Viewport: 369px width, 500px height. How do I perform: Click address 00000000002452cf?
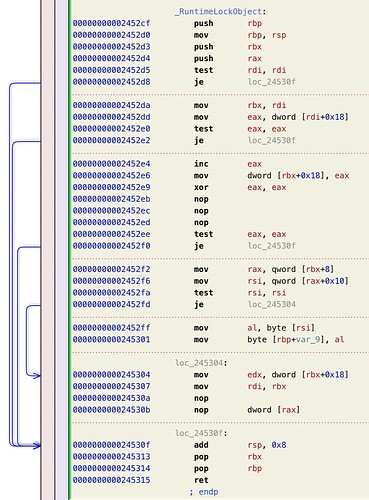click(111, 23)
